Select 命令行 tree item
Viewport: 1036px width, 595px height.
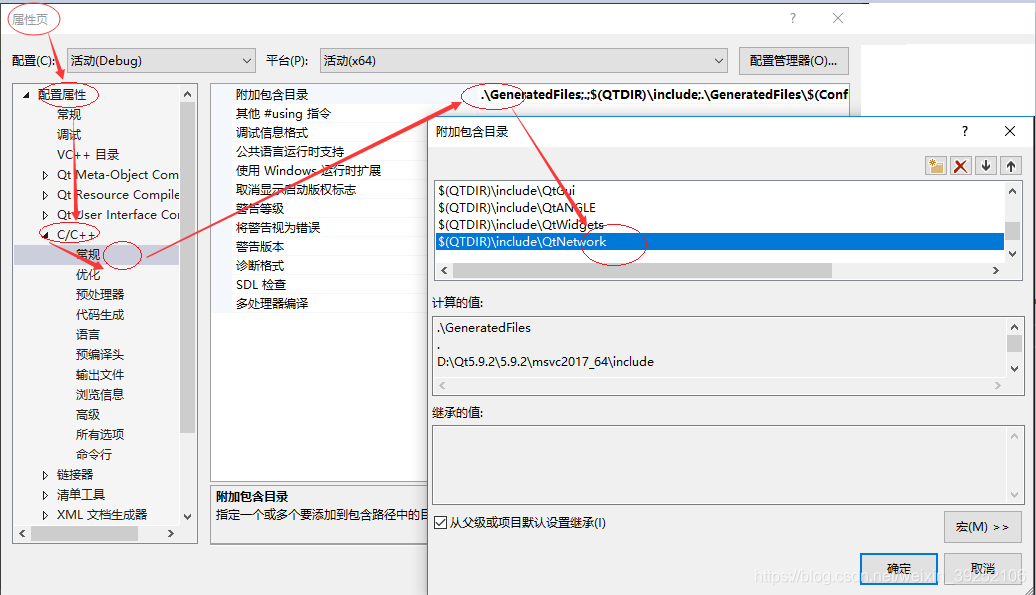pyautogui.click(x=94, y=454)
